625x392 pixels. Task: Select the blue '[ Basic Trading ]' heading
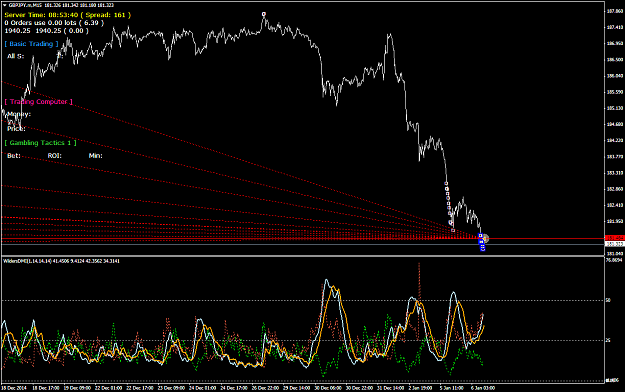point(31,44)
